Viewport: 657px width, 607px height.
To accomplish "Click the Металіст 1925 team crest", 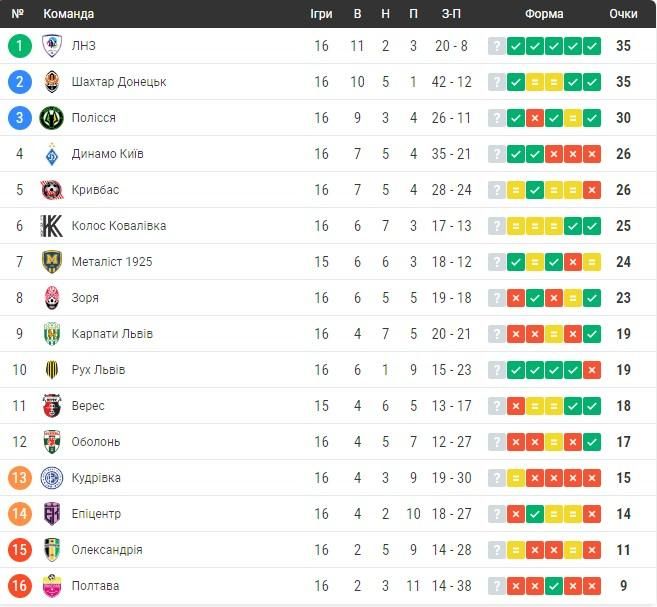I will [x=51, y=262].
